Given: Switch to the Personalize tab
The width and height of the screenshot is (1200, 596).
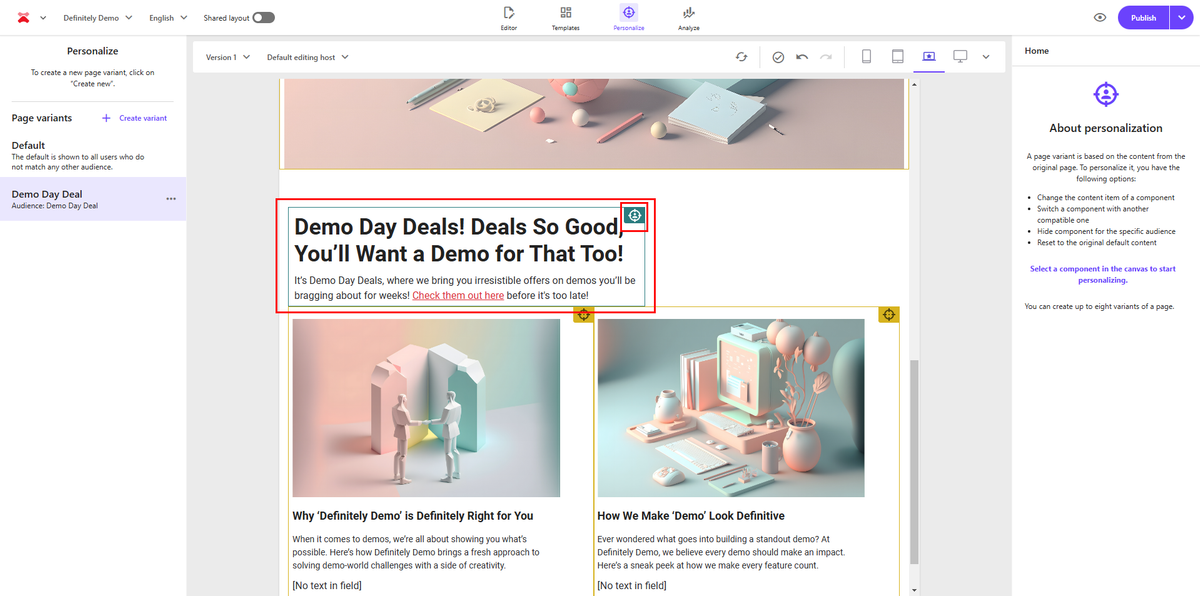Looking at the screenshot, I should 628,17.
